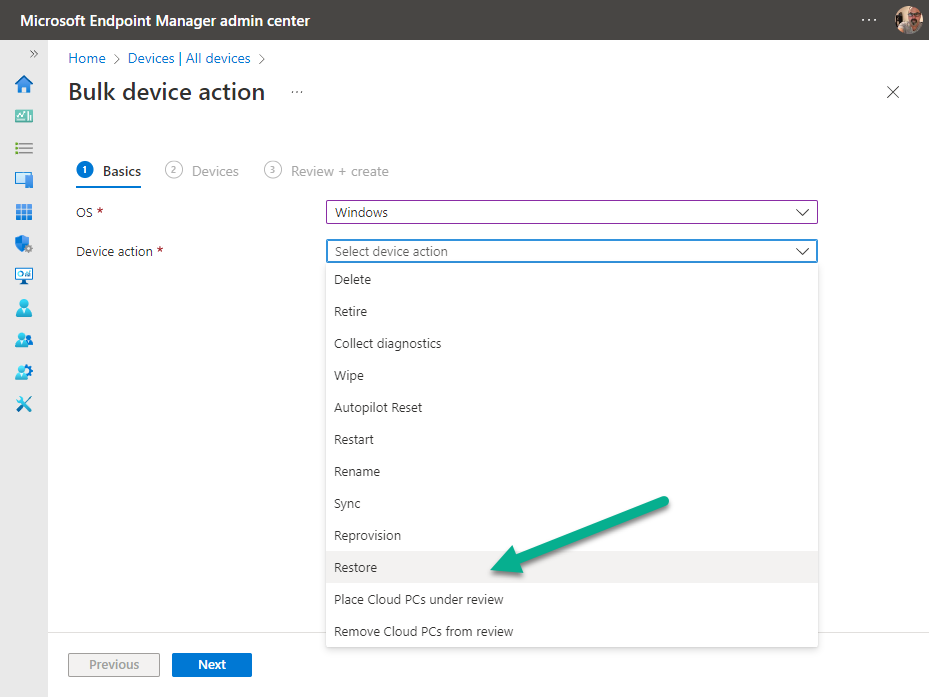Open the Devices icon in sidebar
929x697 pixels.
click(24, 180)
